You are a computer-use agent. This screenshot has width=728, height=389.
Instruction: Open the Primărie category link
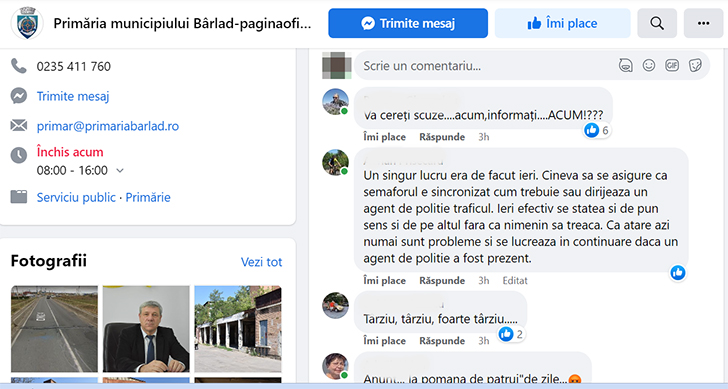coord(148,197)
